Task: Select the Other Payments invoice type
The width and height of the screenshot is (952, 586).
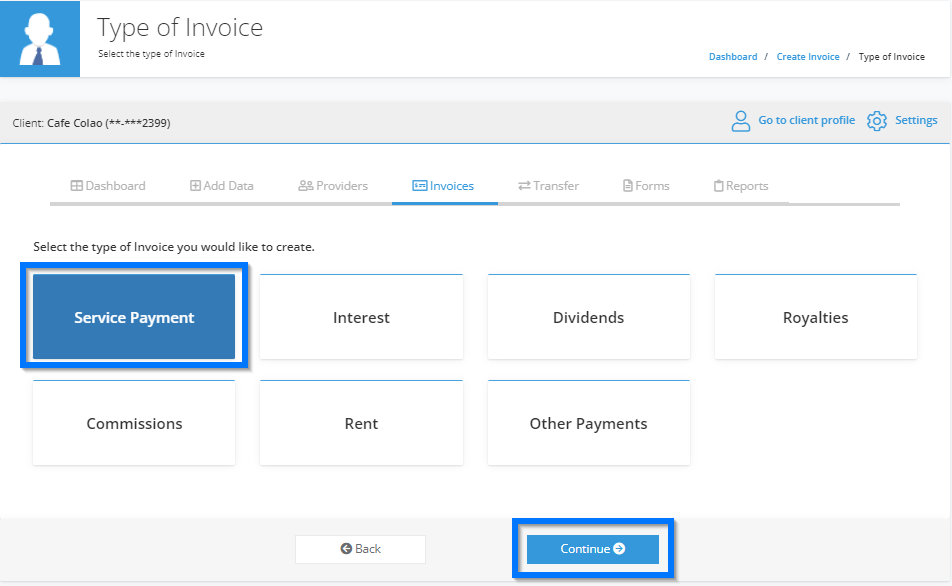Action: pyautogui.click(x=588, y=423)
